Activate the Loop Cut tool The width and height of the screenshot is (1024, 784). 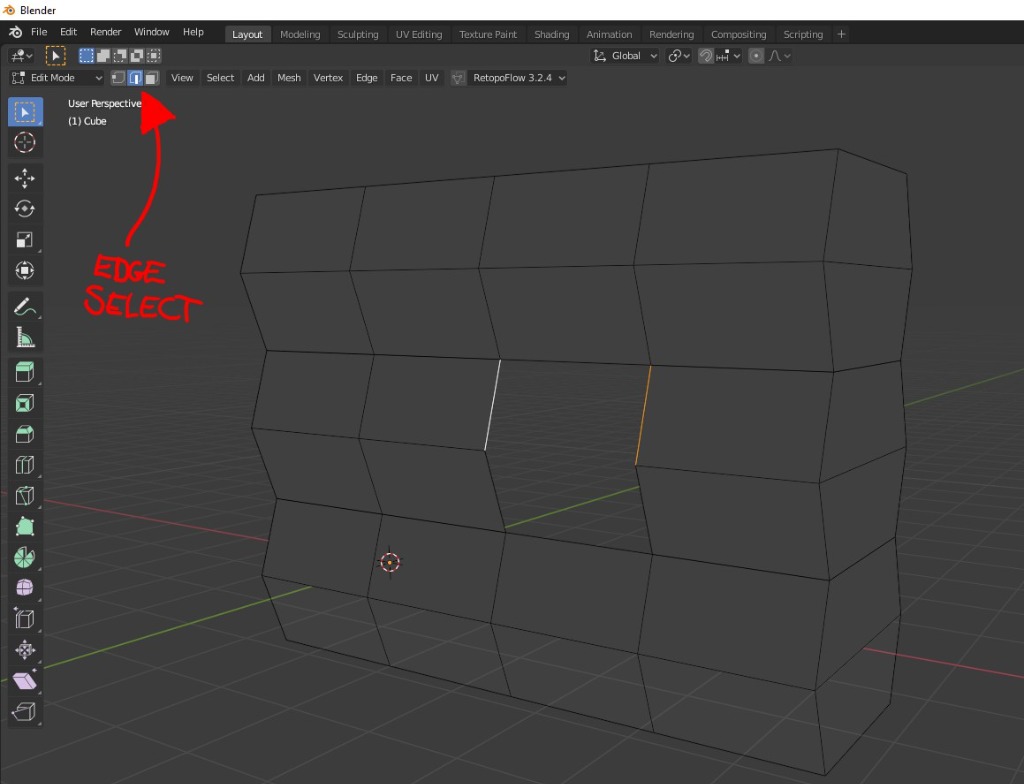[x=25, y=465]
